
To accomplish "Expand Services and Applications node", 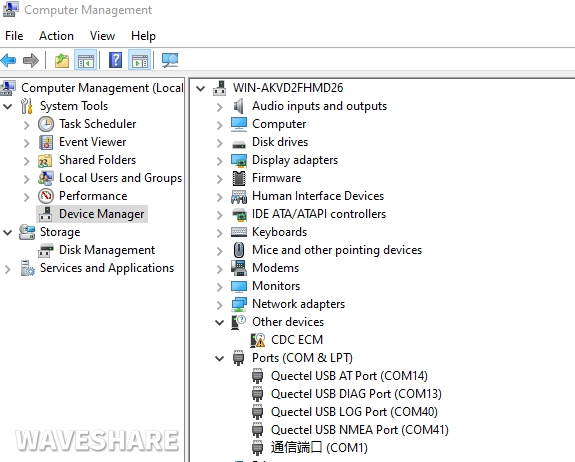I will coord(8,269).
